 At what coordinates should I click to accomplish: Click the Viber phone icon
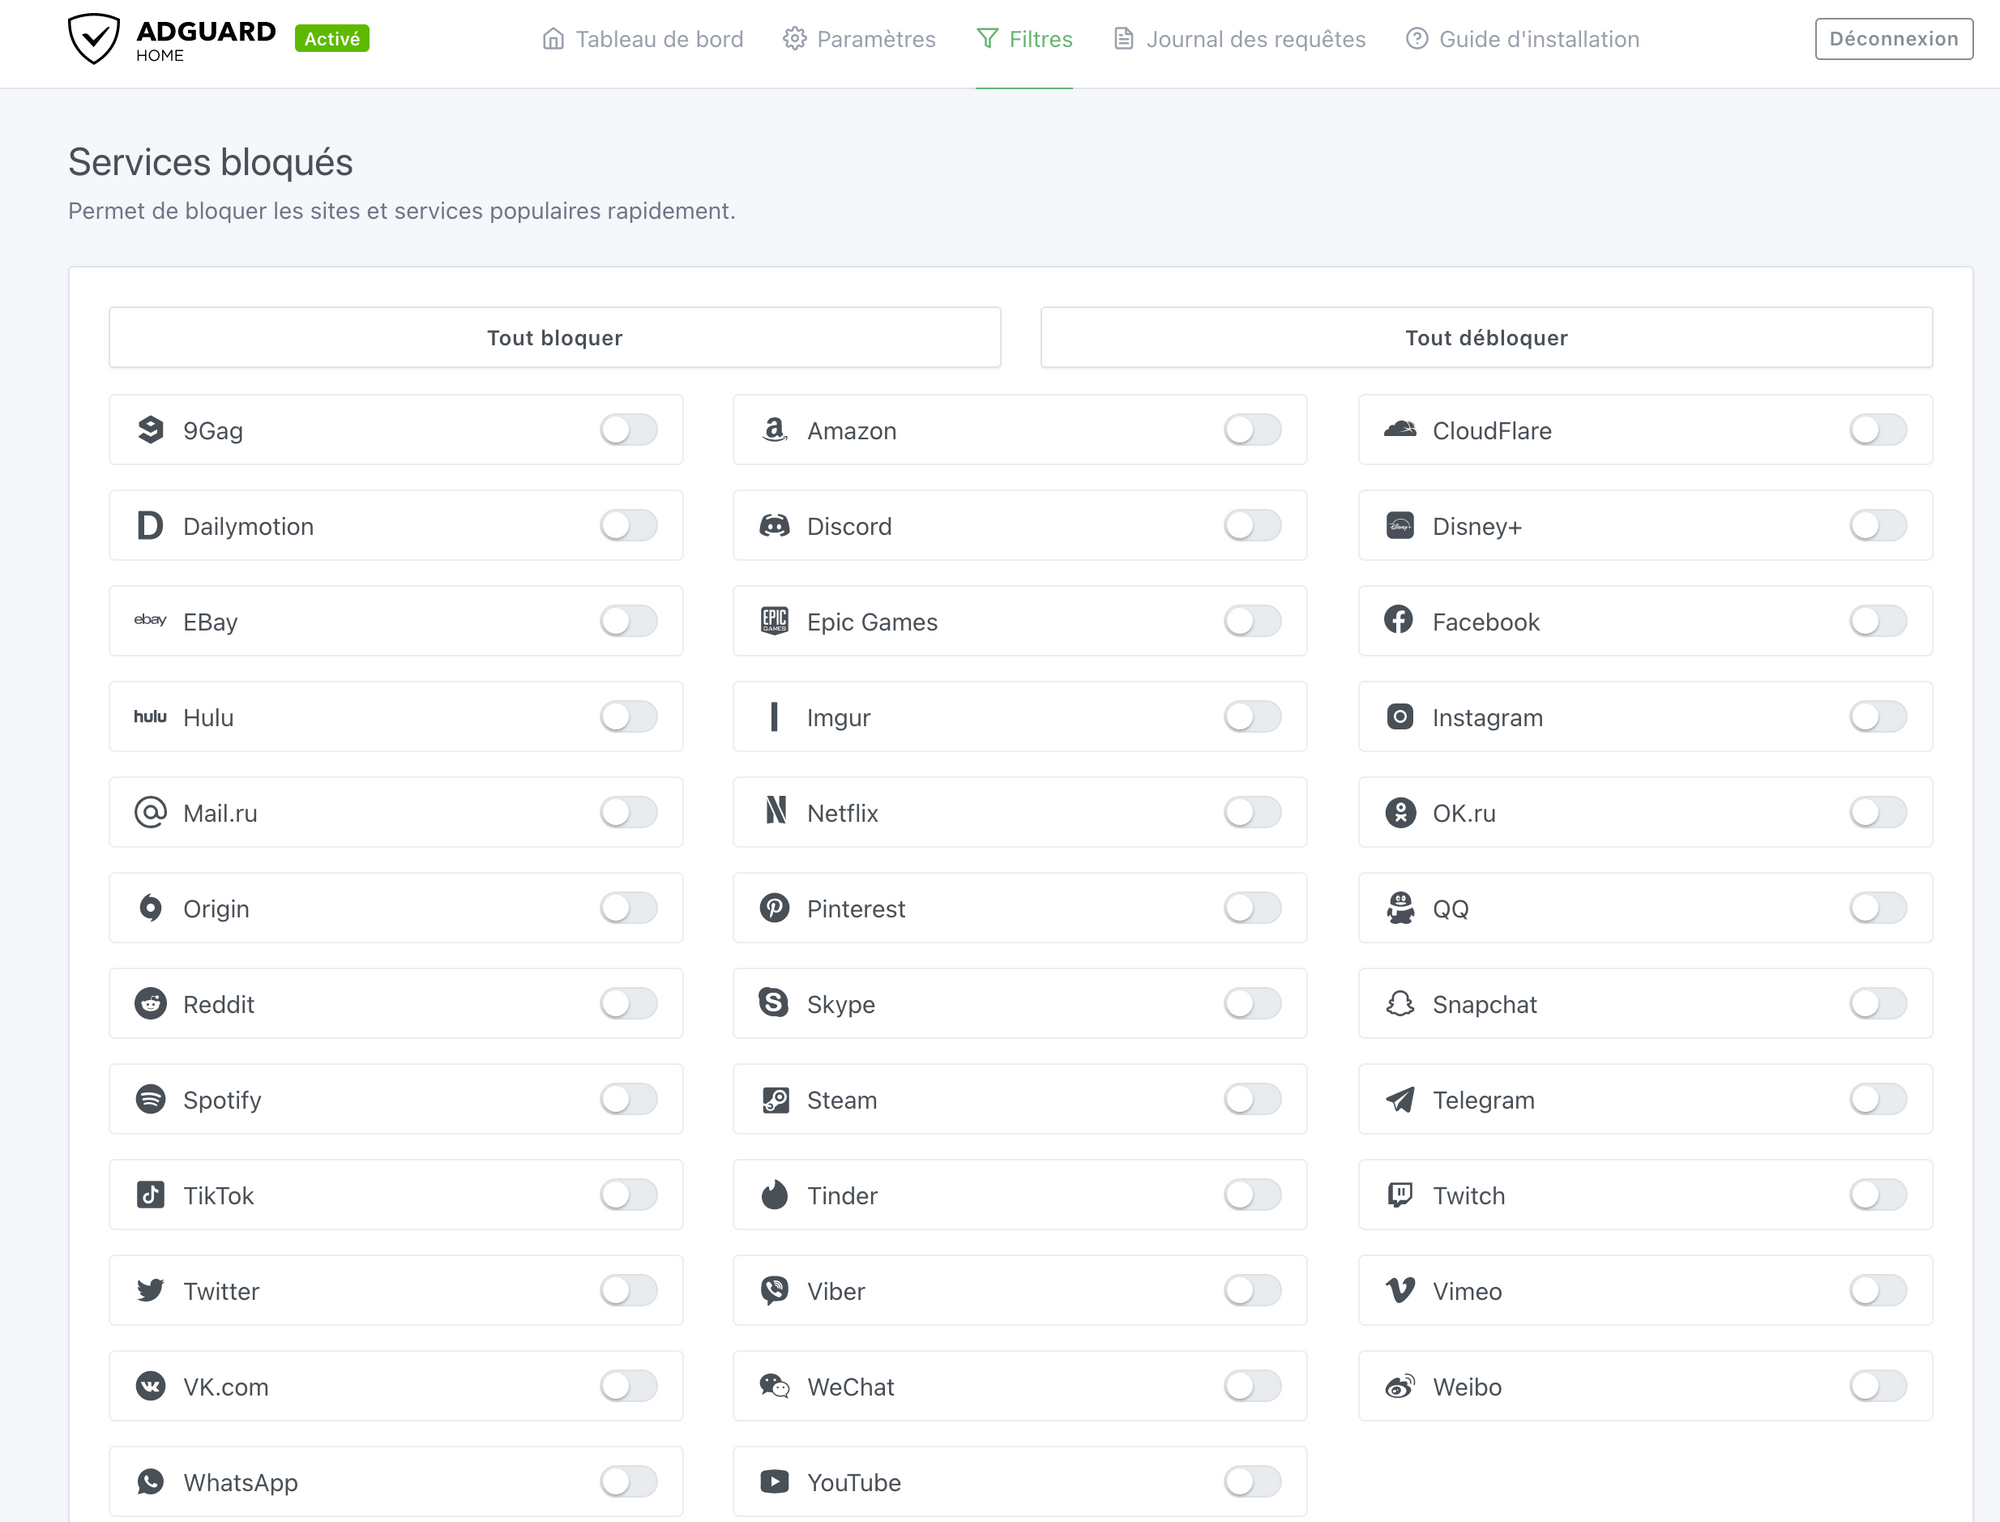tap(775, 1290)
